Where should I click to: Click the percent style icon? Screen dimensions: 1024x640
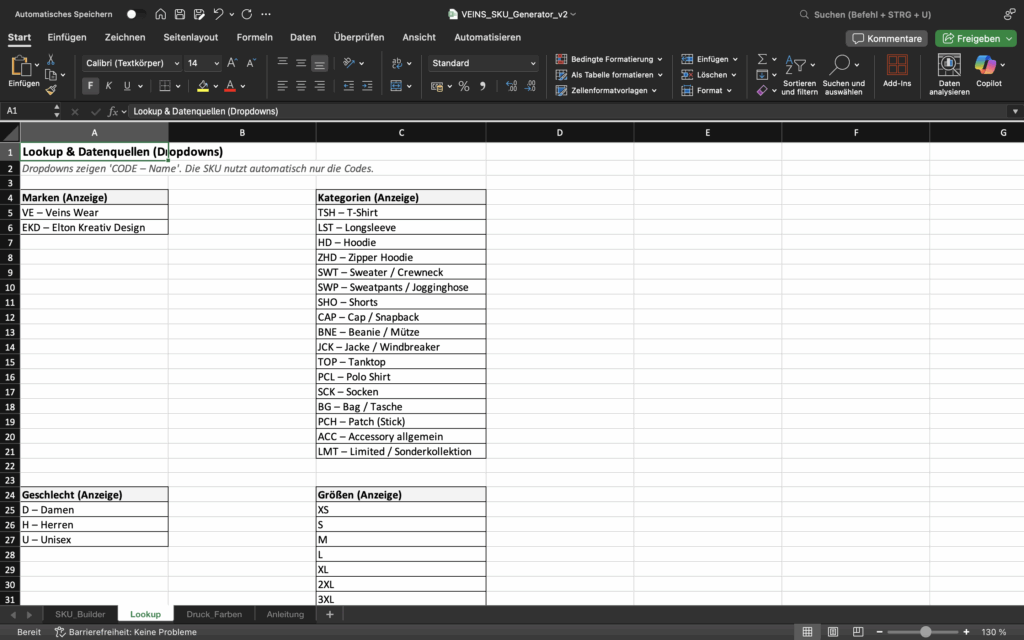[464, 86]
